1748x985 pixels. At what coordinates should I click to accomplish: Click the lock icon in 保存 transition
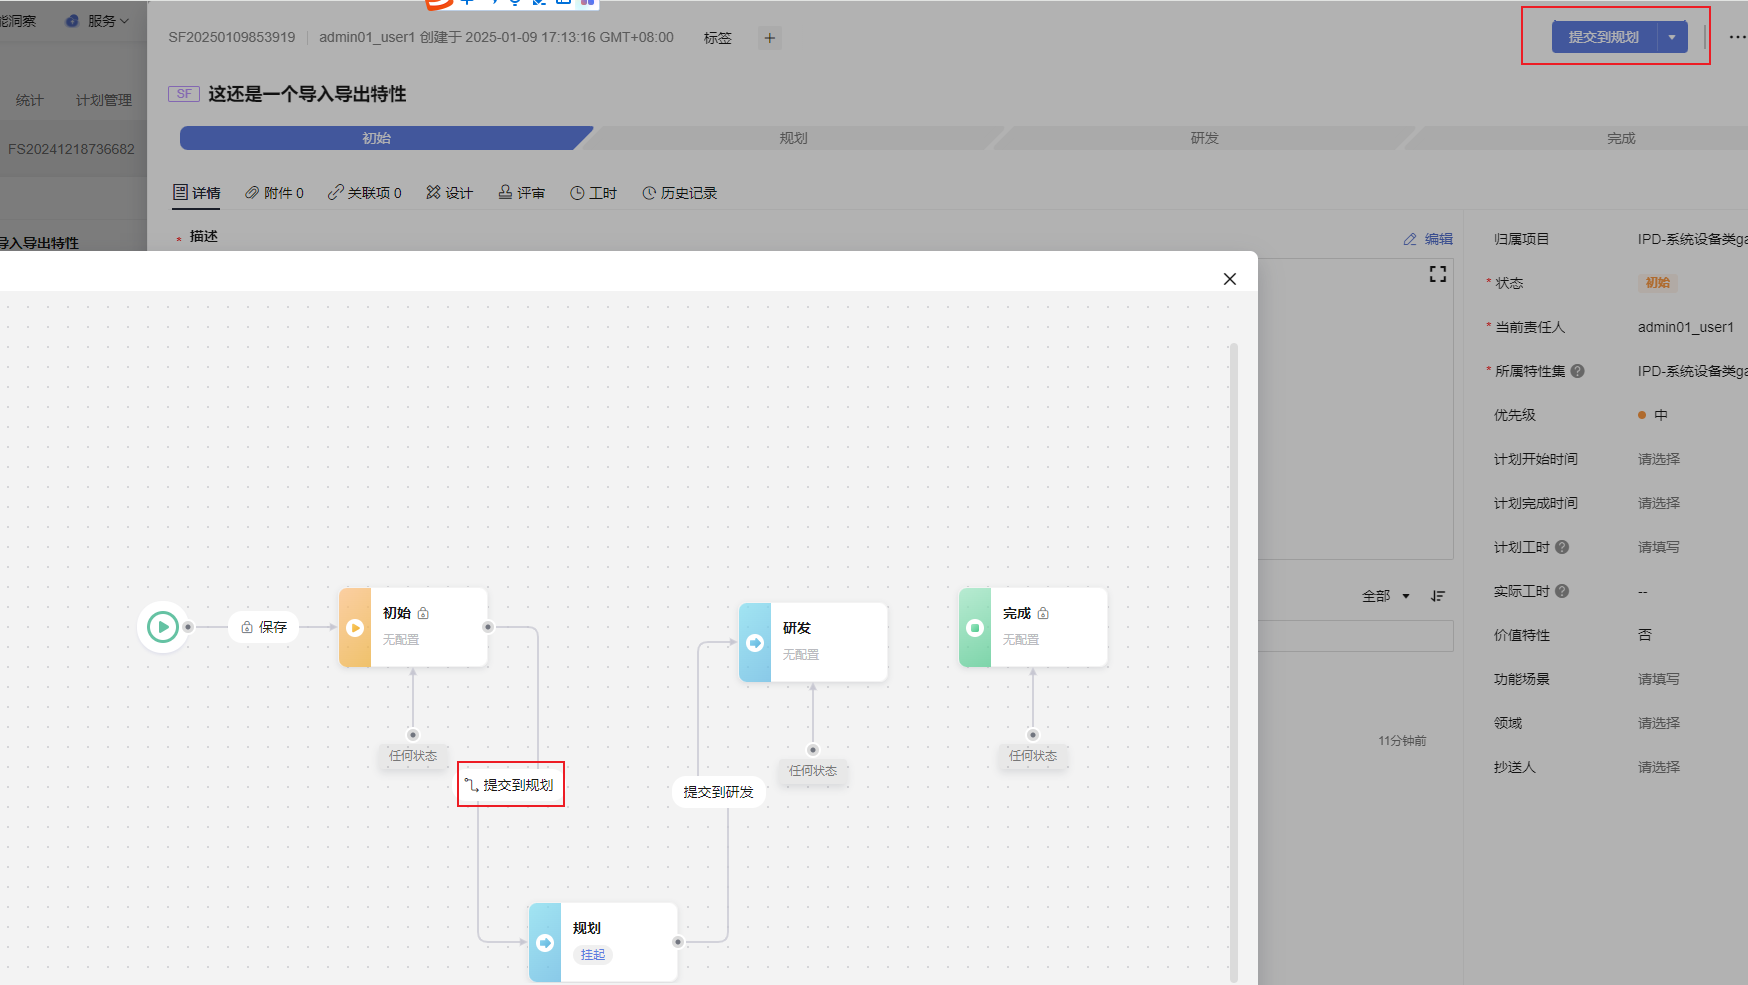pos(247,627)
